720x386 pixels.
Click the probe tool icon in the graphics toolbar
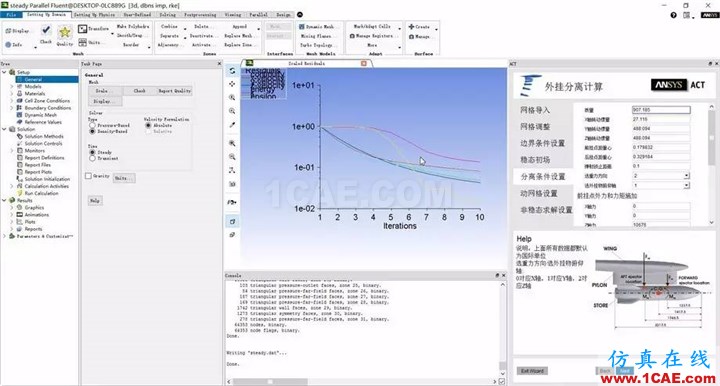pyautogui.click(x=232, y=125)
